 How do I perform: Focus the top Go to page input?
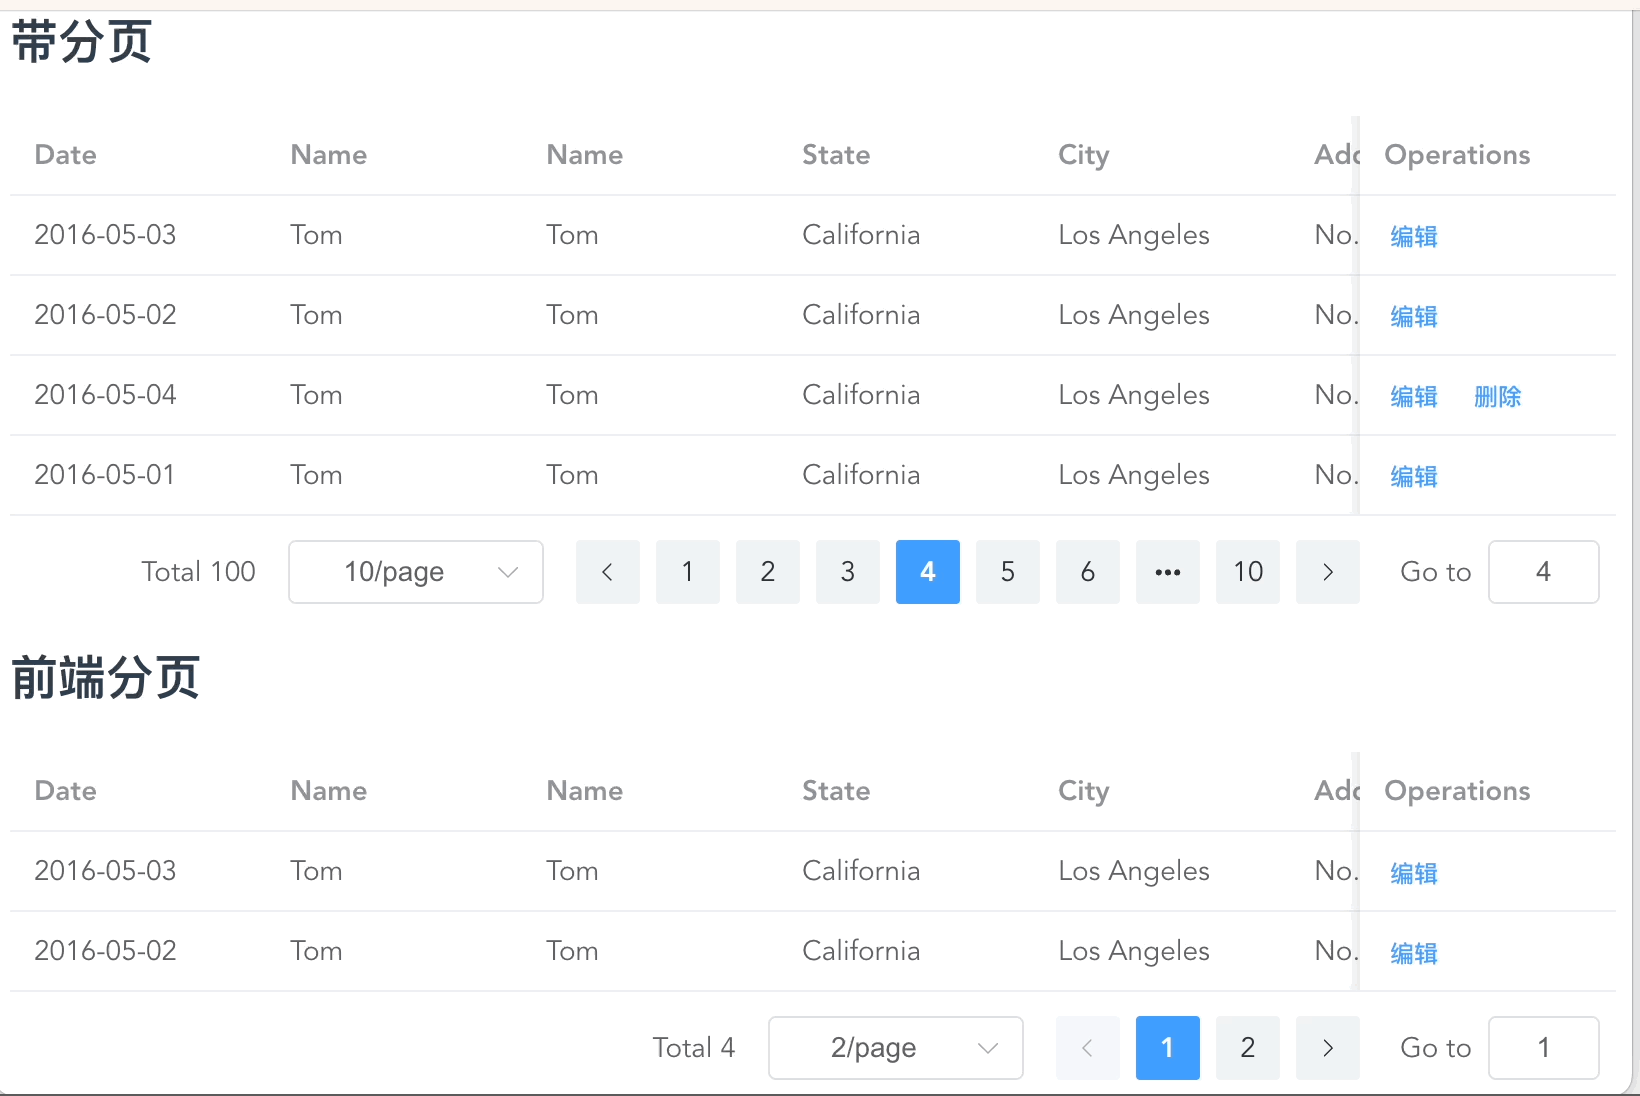click(x=1543, y=572)
